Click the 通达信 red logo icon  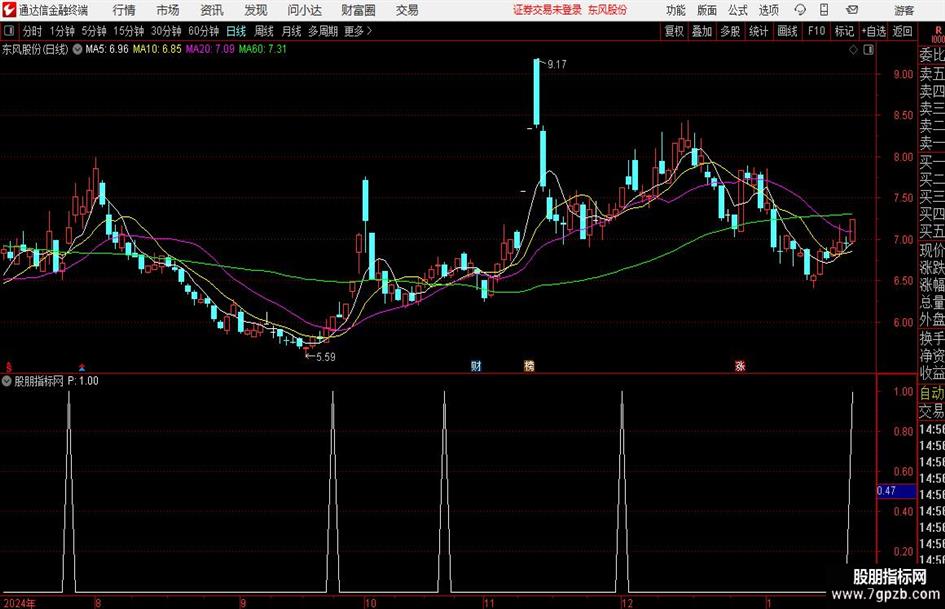click(9, 10)
